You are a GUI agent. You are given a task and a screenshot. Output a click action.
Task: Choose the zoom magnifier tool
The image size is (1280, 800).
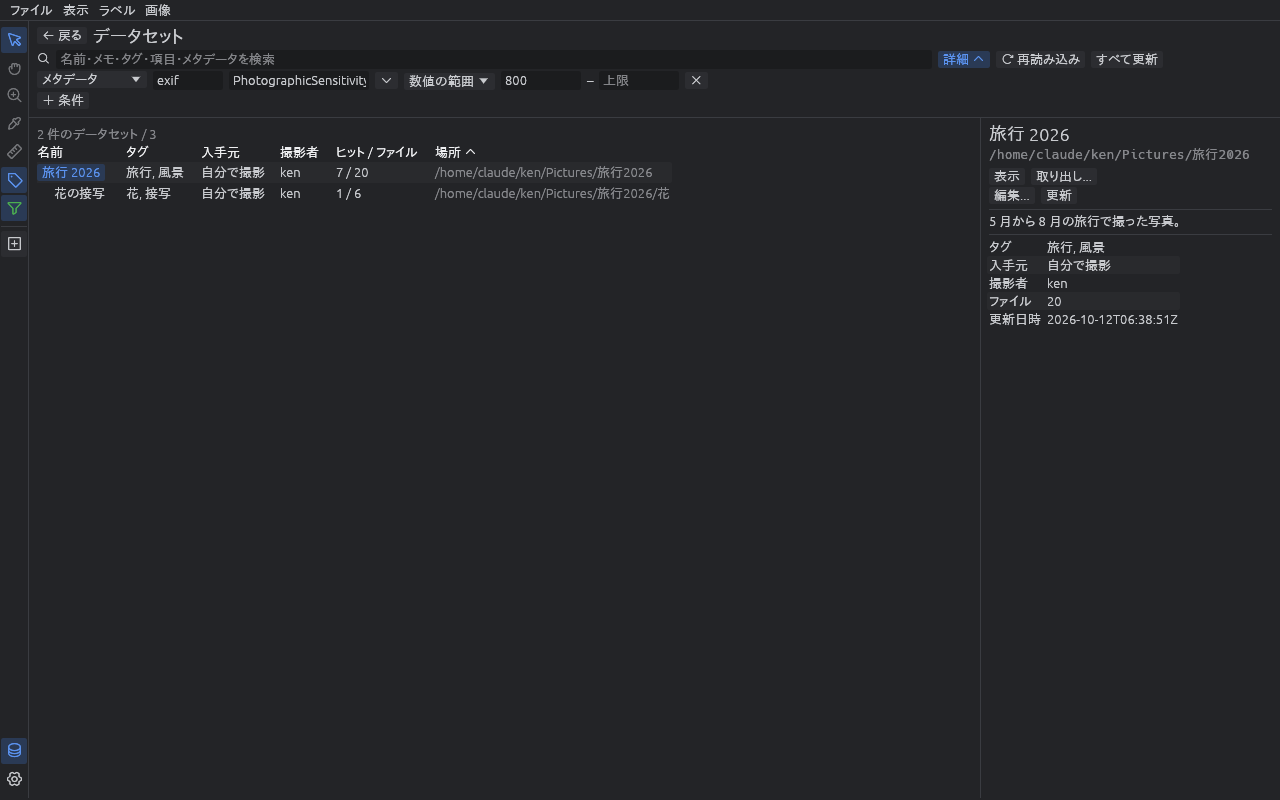click(x=14, y=96)
